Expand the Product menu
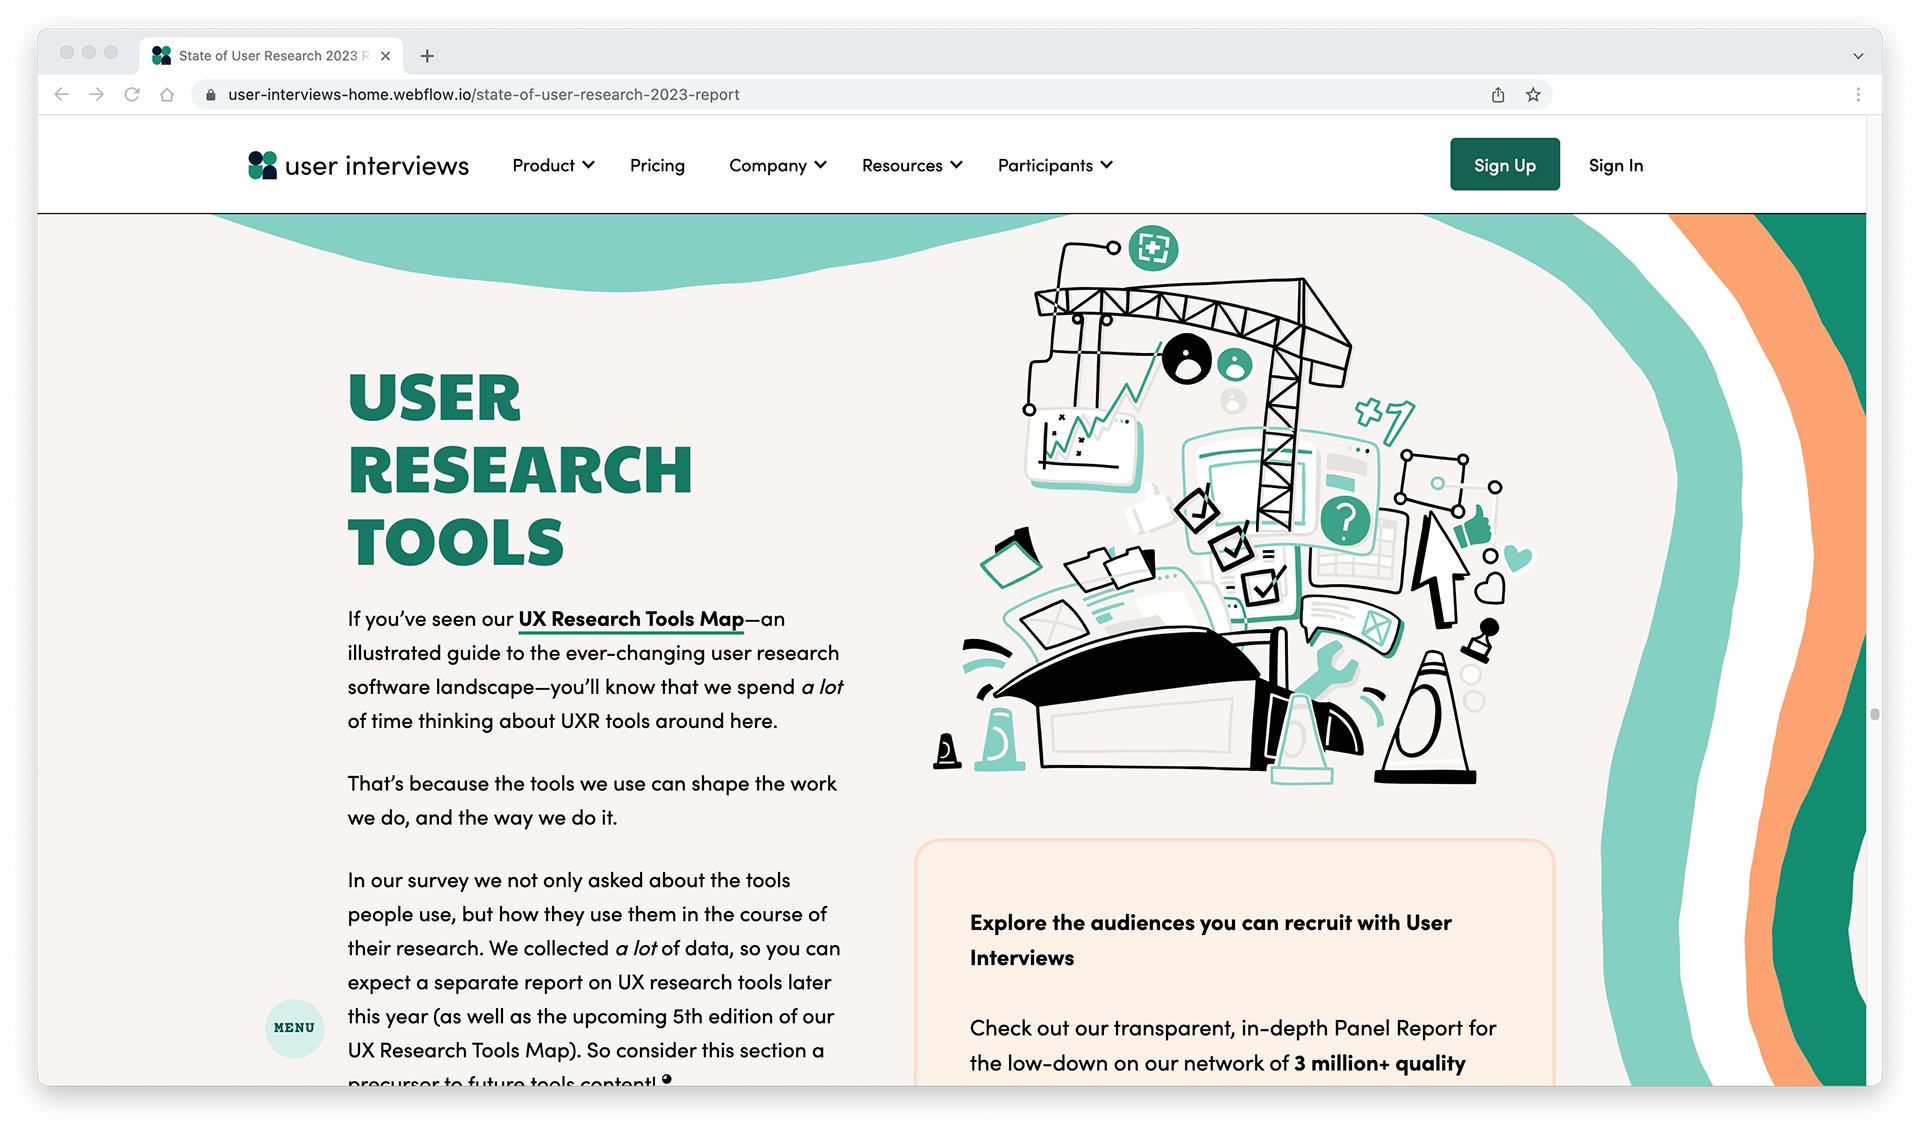The height and width of the screenshot is (1132, 1920). pos(553,165)
